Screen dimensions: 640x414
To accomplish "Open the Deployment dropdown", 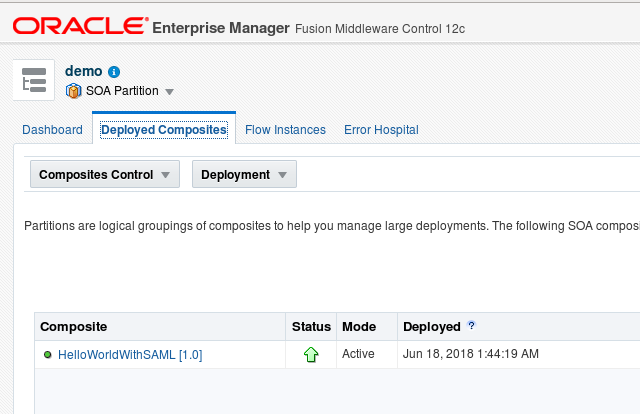I will click(x=244, y=174).
